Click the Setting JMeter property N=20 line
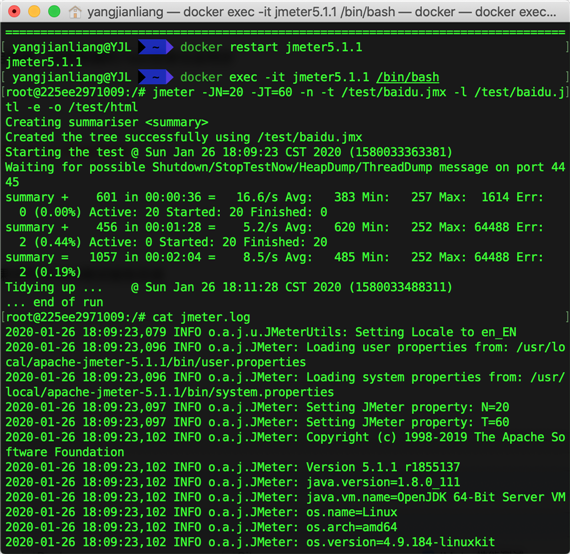Image resolution: width=570 pixels, height=554 pixels. click(x=257, y=407)
